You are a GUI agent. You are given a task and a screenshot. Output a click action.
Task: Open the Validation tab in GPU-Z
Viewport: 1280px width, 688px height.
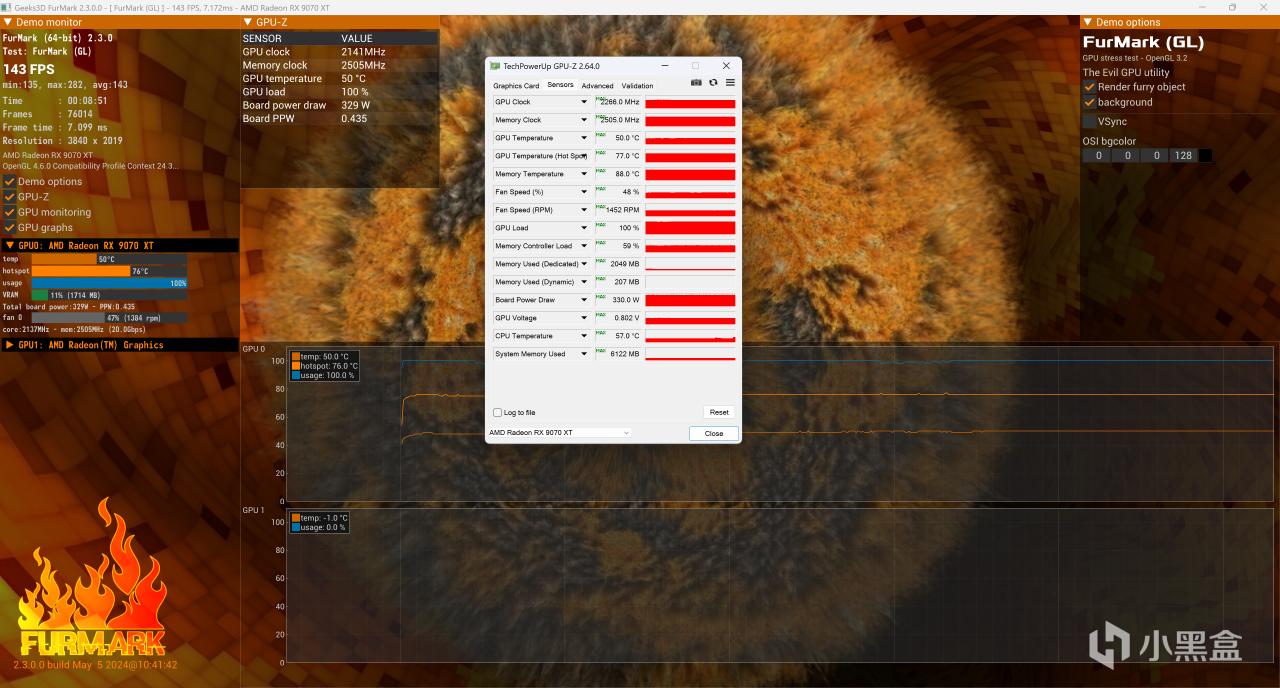pyautogui.click(x=637, y=86)
